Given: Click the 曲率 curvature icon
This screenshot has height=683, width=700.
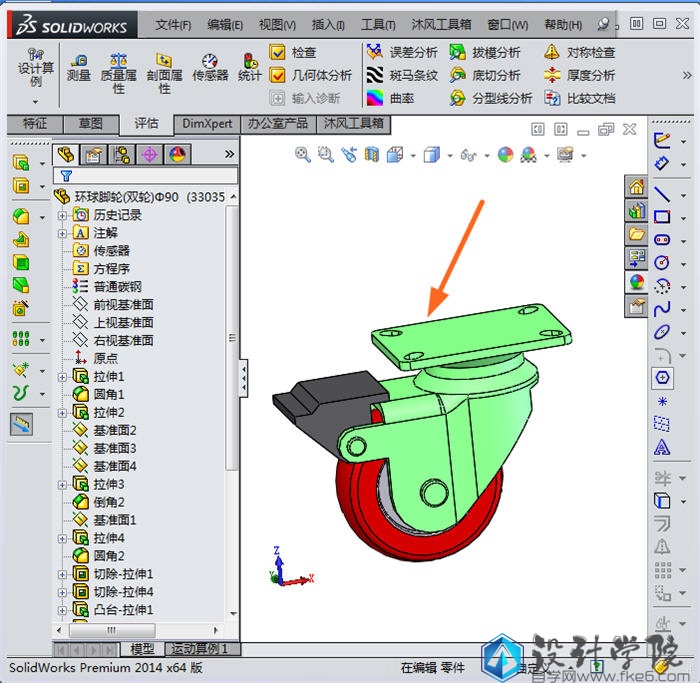Looking at the screenshot, I should click(376, 98).
